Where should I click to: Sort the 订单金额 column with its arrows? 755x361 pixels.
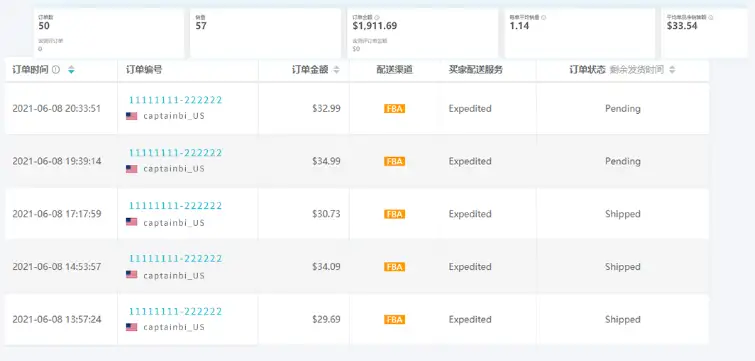[337, 70]
